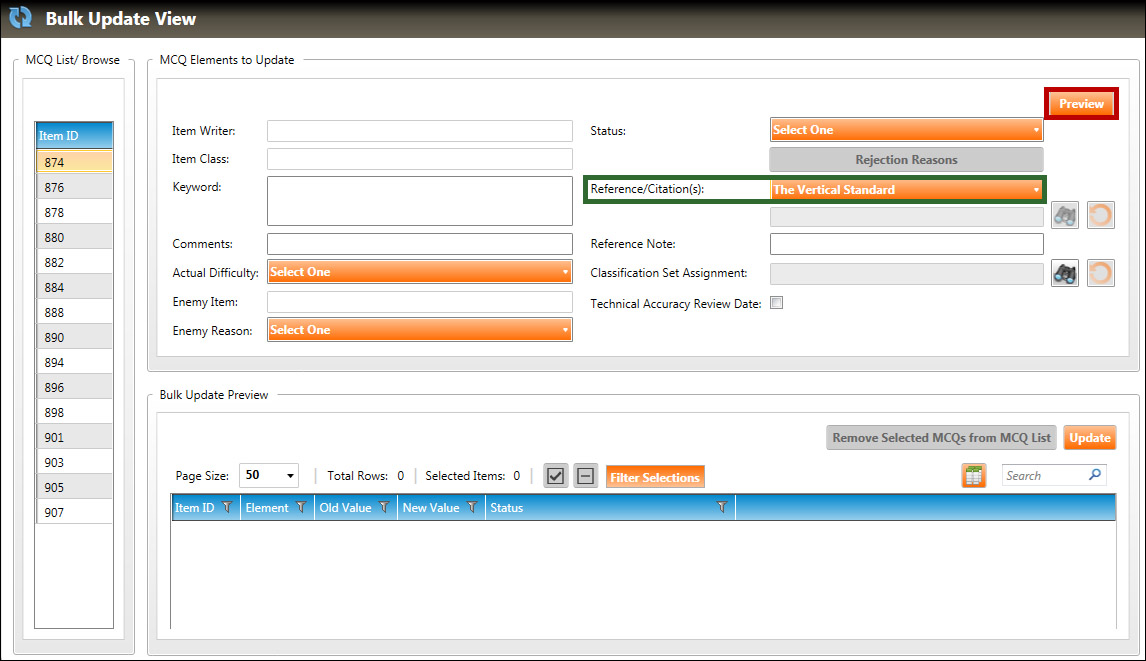Click the deselect-all minus button
The width and height of the screenshot is (1146, 661).
pyautogui.click(x=585, y=476)
